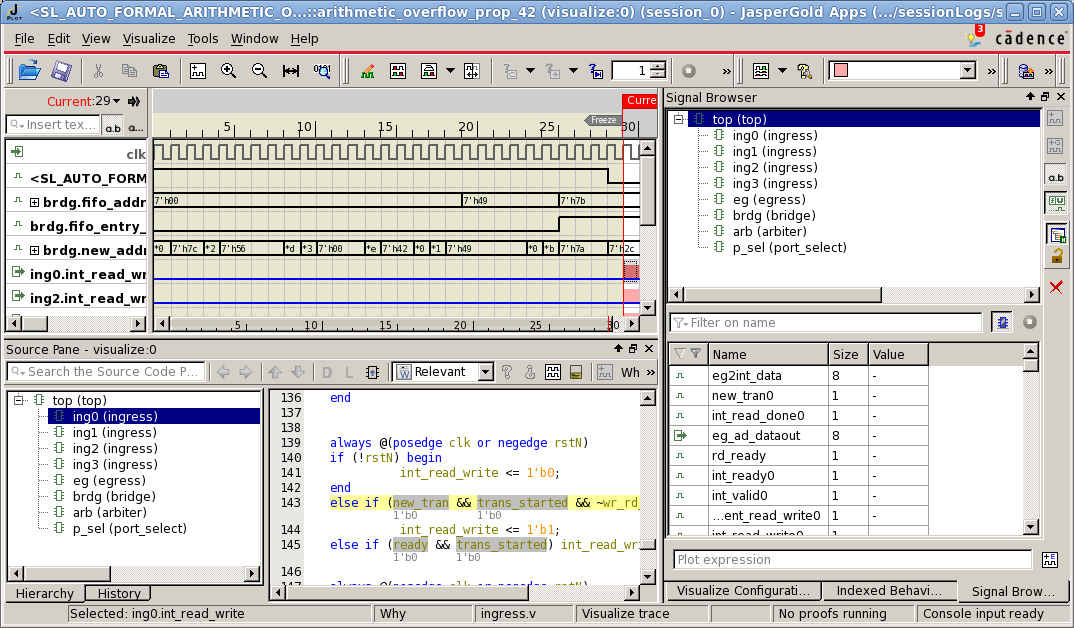Click the save floppy disk icon
The height and width of the screenshot is (628, 1074).
(62, 71)
